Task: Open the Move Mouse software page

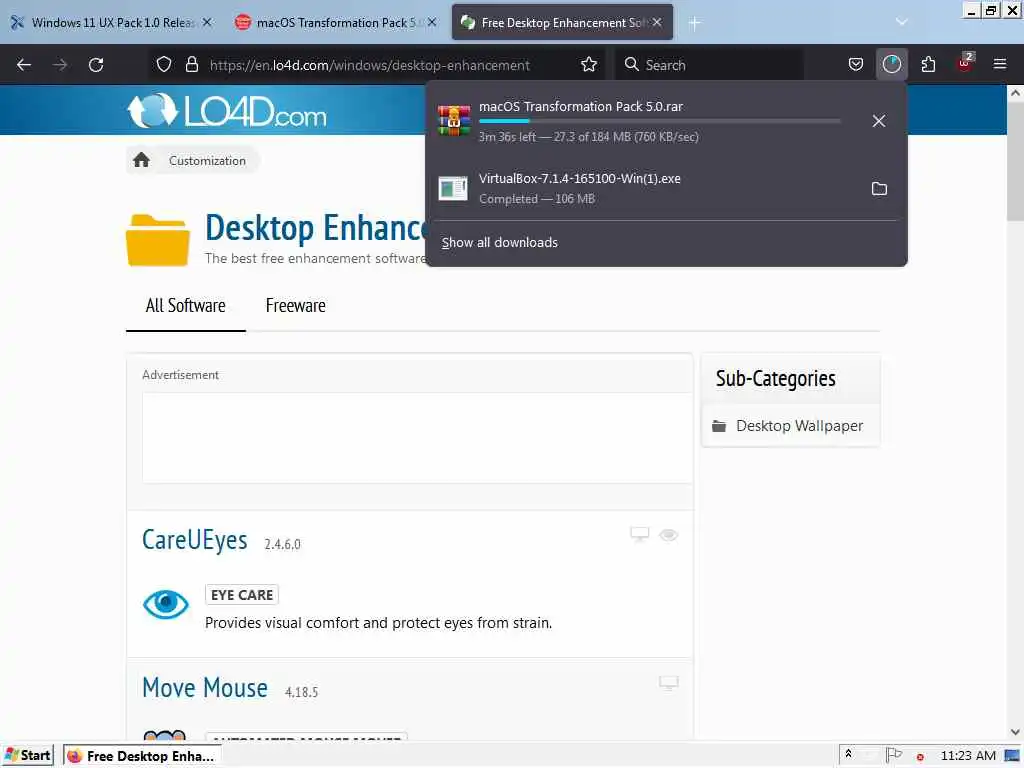Action: point(205,688)
